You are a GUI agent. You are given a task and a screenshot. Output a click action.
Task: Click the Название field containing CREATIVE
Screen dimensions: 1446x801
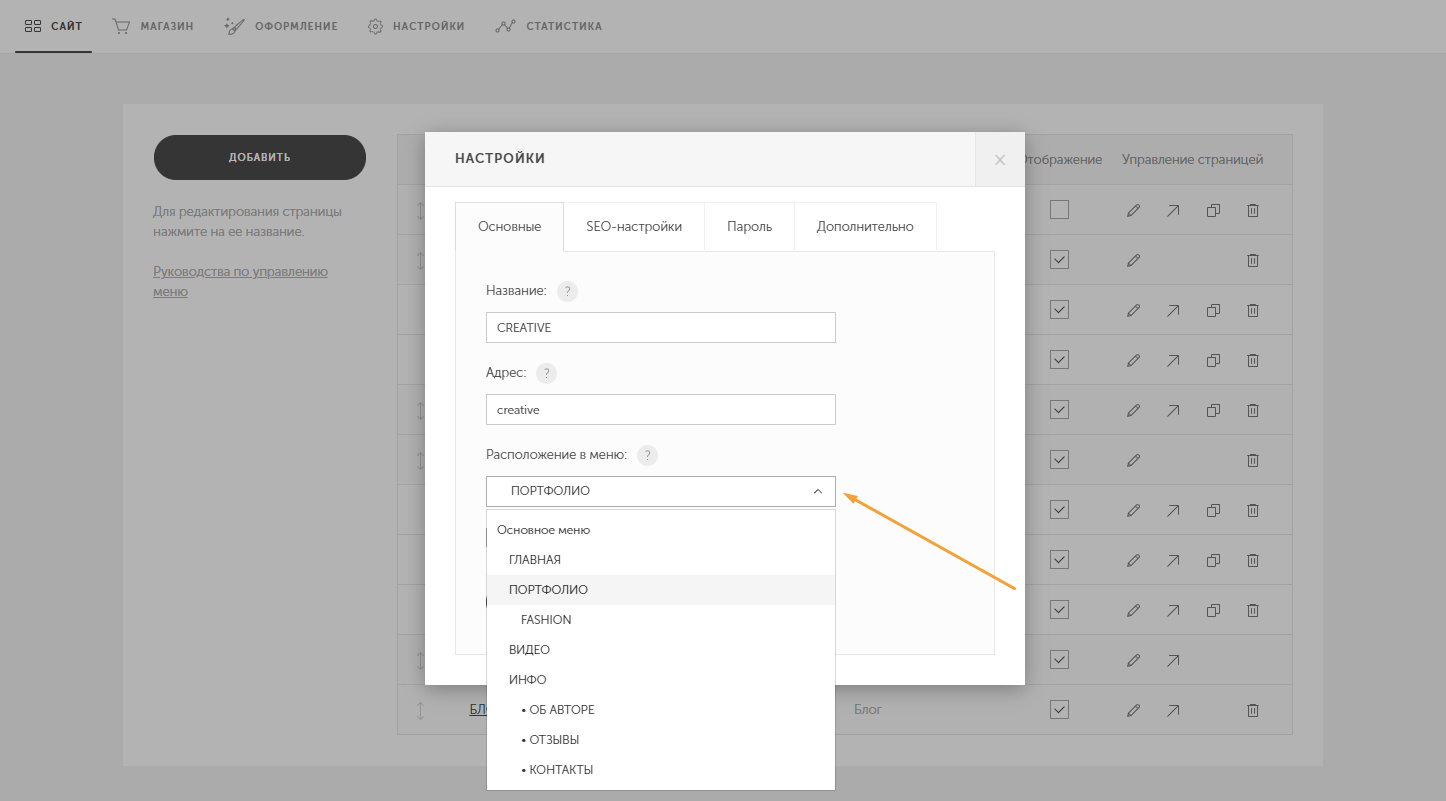661,327
